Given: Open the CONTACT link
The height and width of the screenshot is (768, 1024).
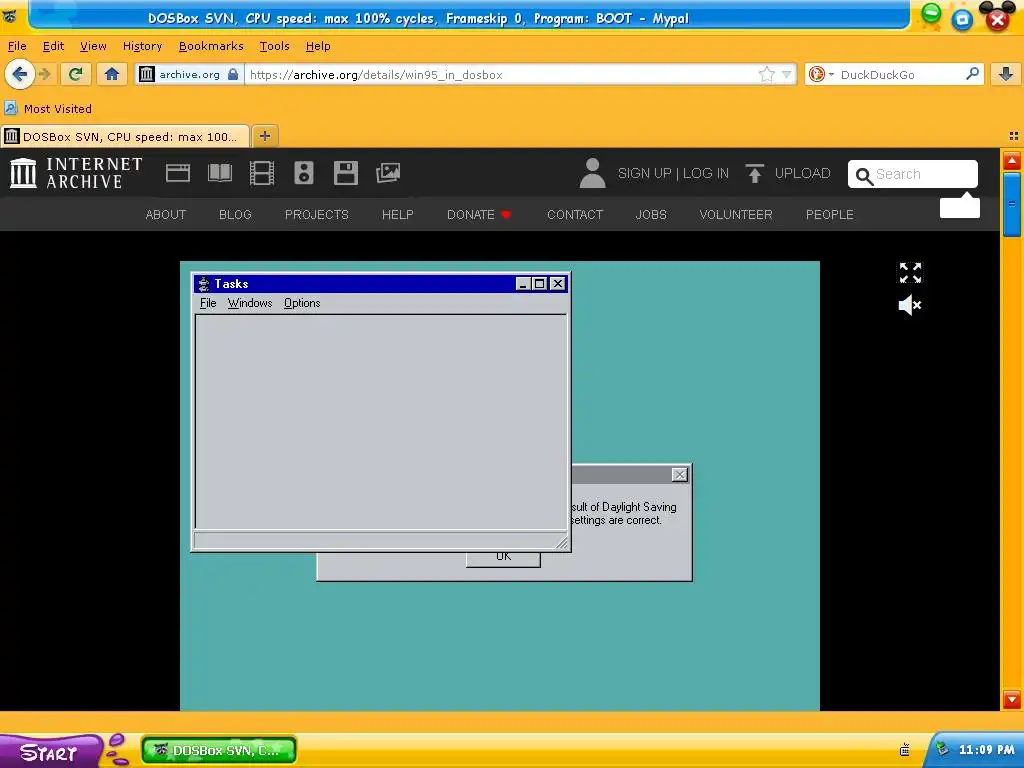Looking at the screenshot, I should (x=575, y=214).
